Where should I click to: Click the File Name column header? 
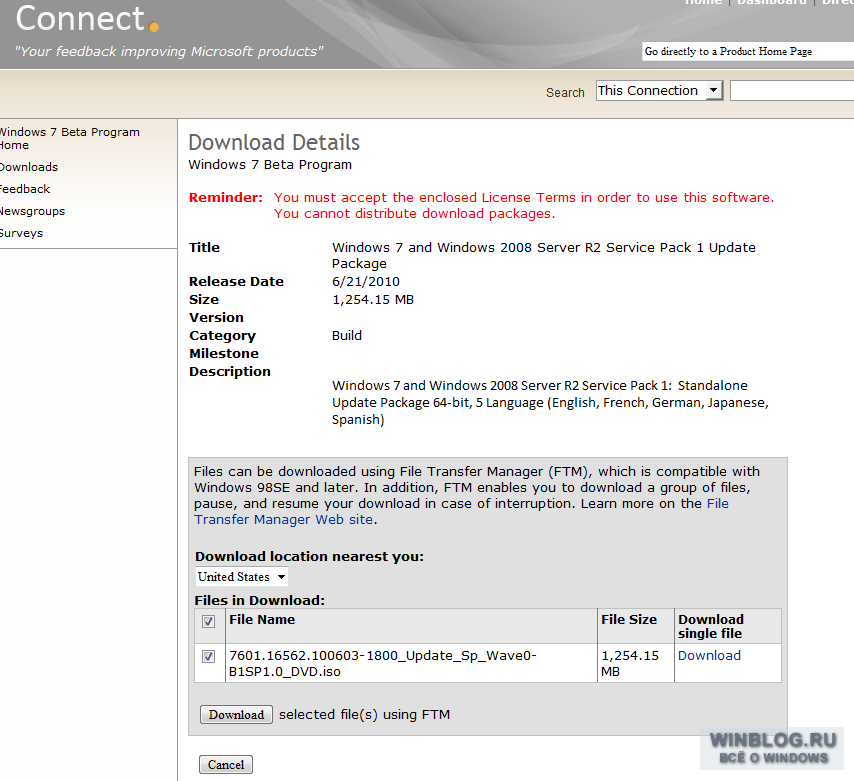(x=262, y=620)
